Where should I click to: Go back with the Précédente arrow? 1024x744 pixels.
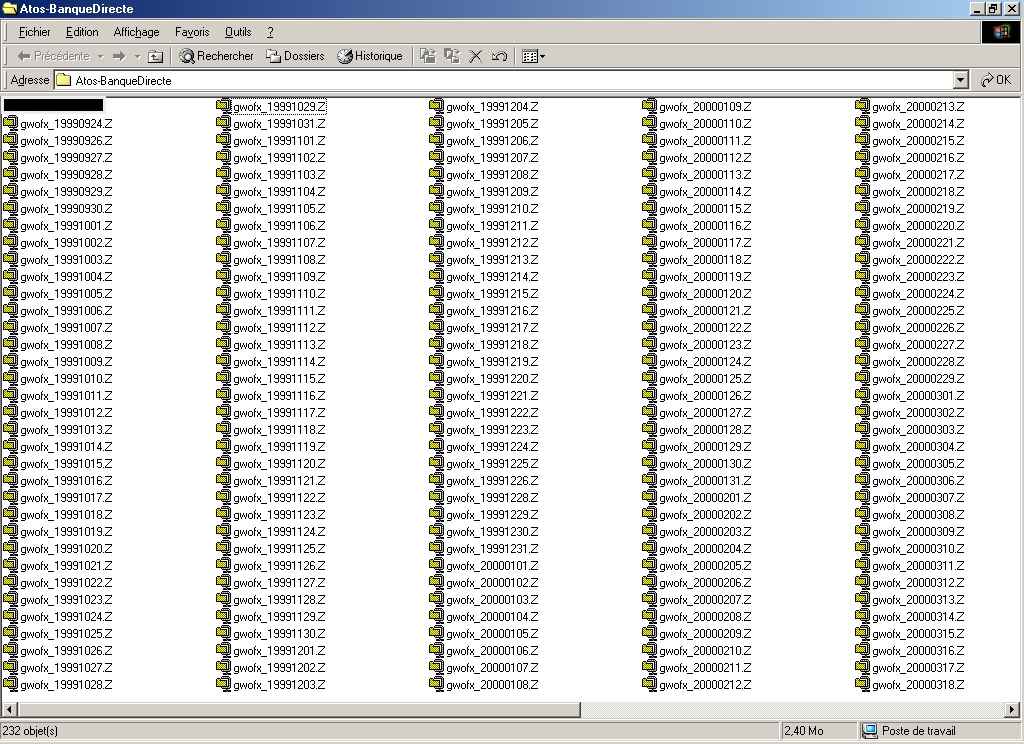point(52,56)
